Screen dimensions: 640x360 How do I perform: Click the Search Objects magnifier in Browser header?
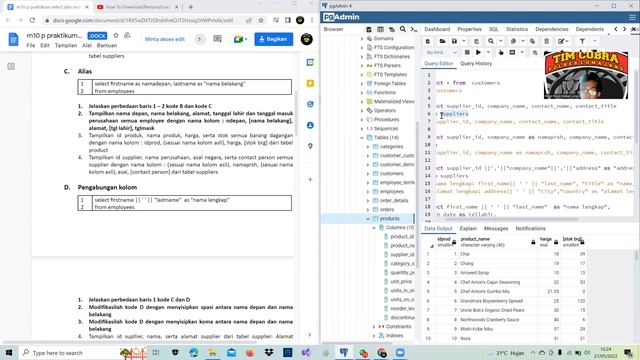coord(403,29)
